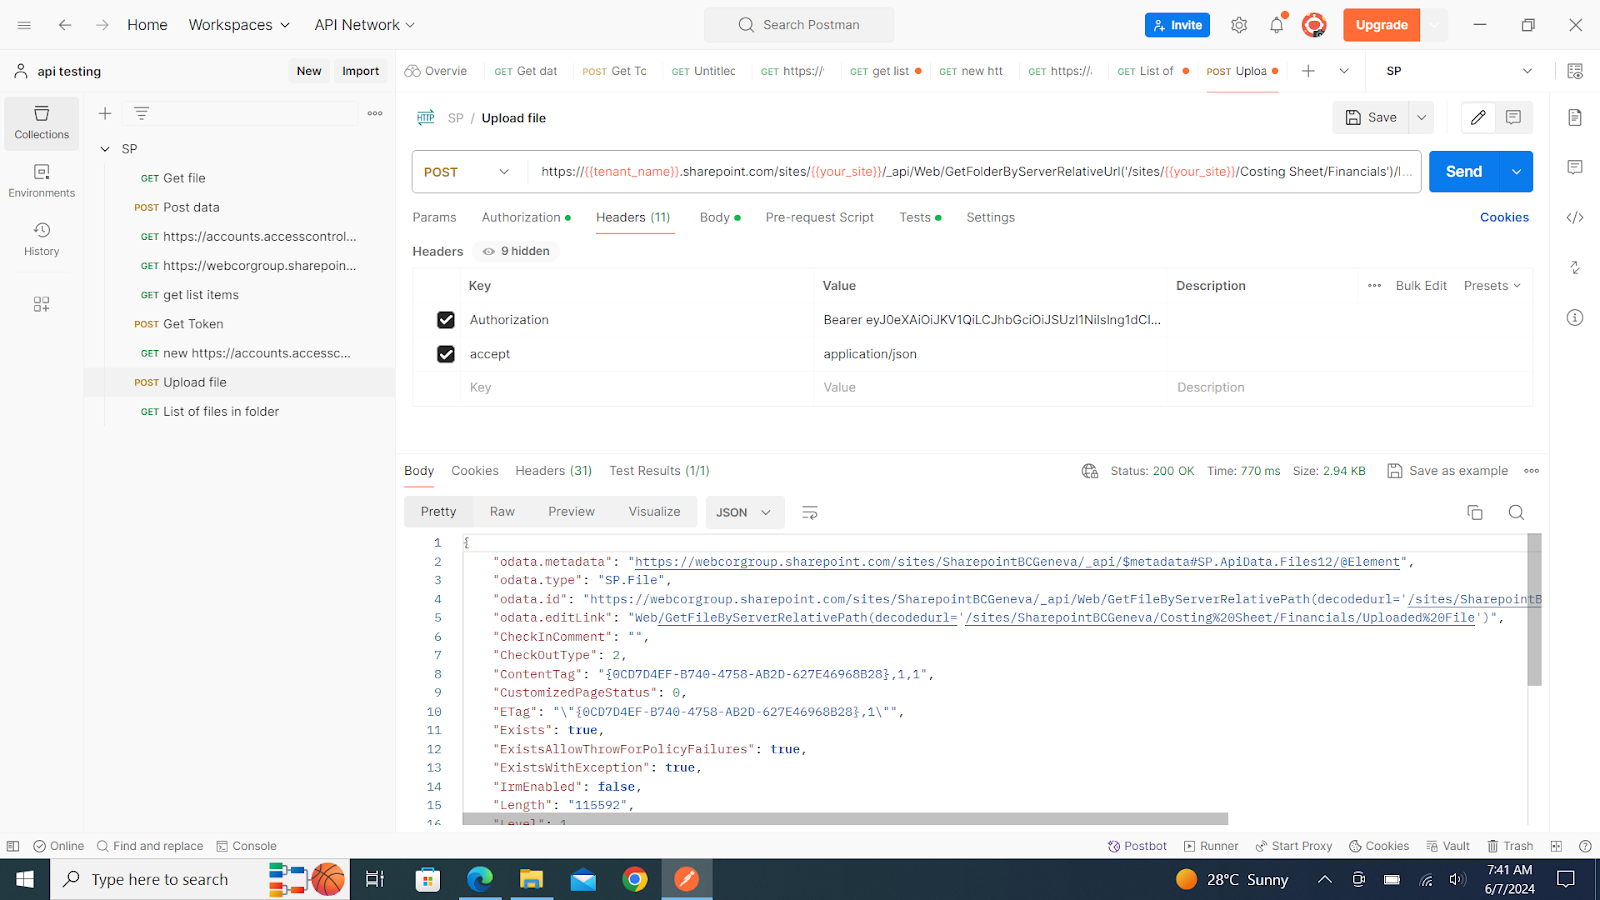Show the 9 hidden headers

516,251
